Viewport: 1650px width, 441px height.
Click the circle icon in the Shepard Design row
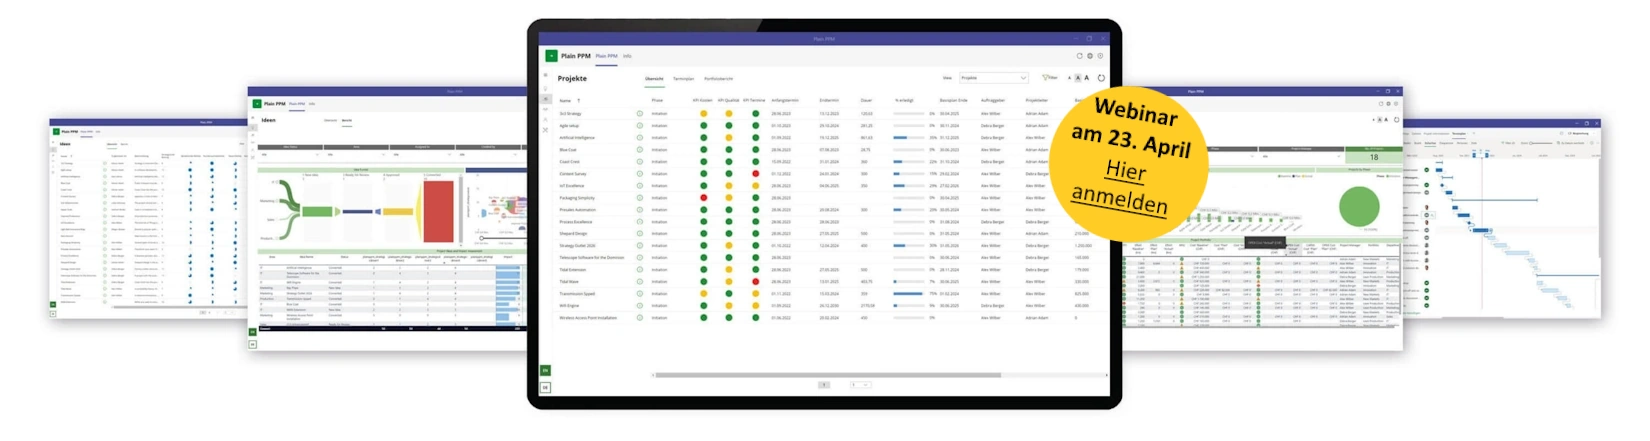point(640,234)
